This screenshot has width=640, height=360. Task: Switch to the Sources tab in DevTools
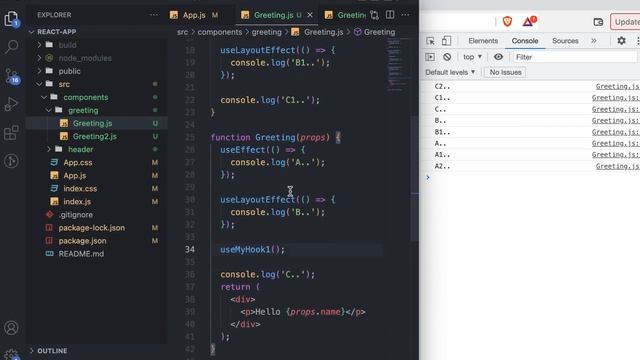pyautogui.click(x=565, y=41)
